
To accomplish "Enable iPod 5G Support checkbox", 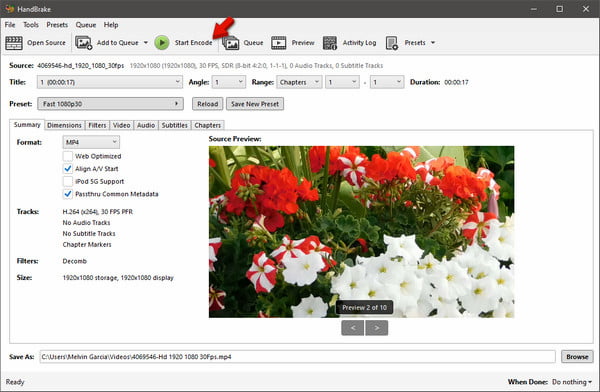I will tap(68, 181).
